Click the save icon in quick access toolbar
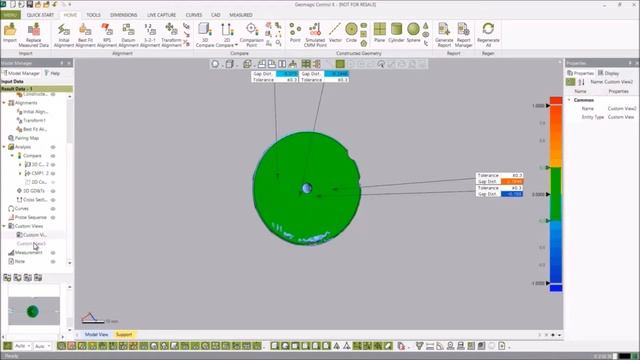 [x=30, y=4]
